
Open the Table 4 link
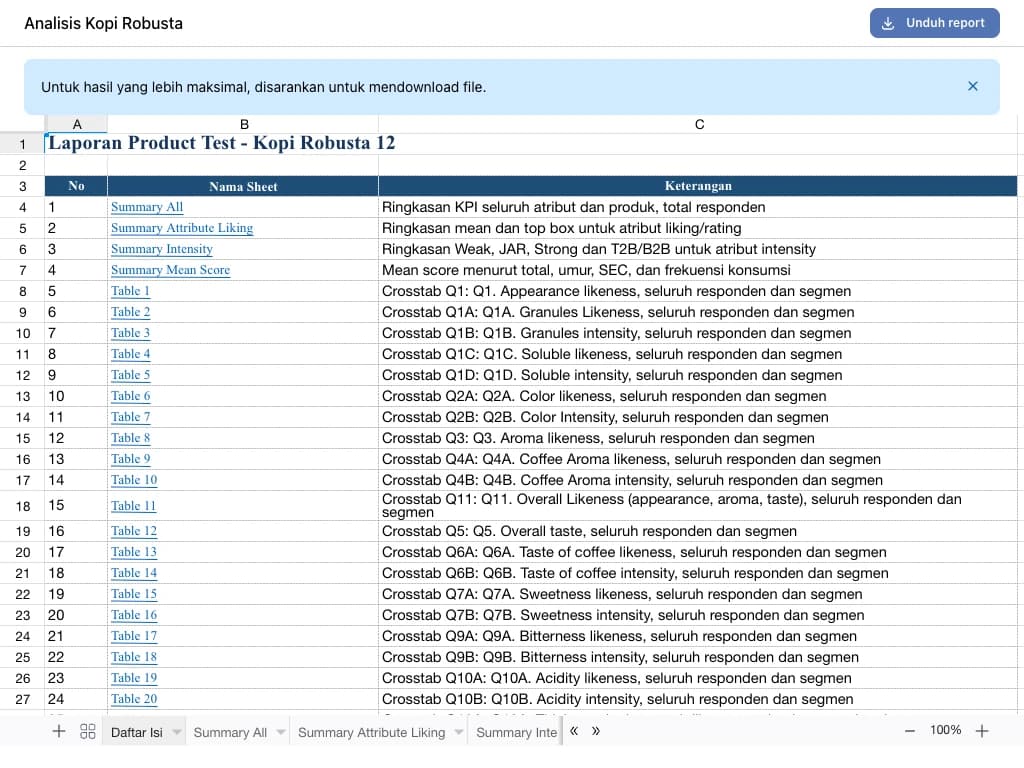(131, 353)
